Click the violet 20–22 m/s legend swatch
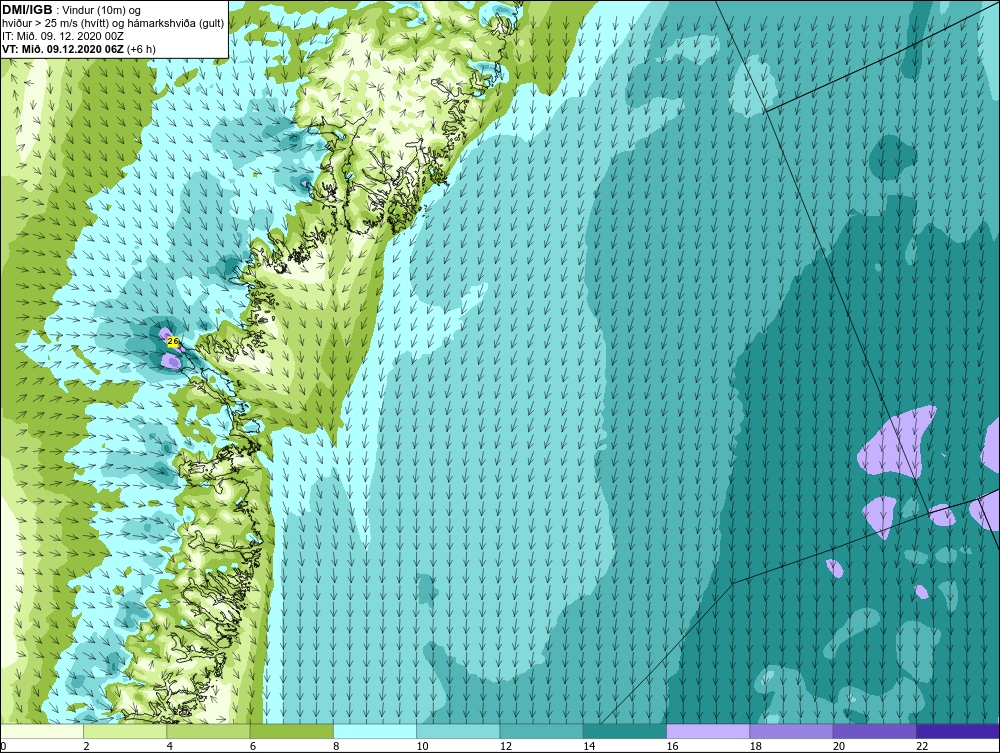The image size is (1000, 753). tap(874, 731)
